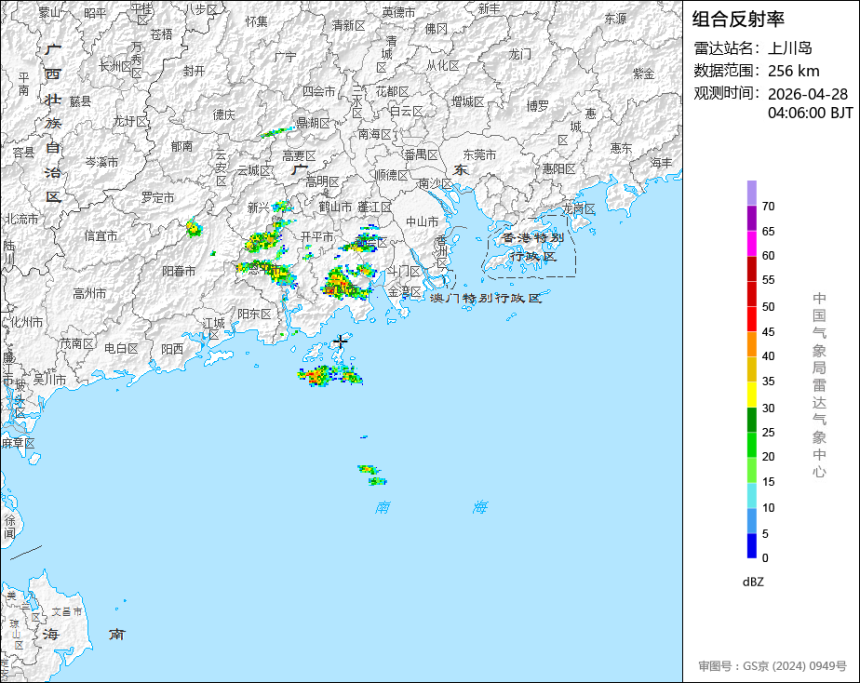Click the 电白区 map label
The image size is (860, 683).
pos(121,348)
